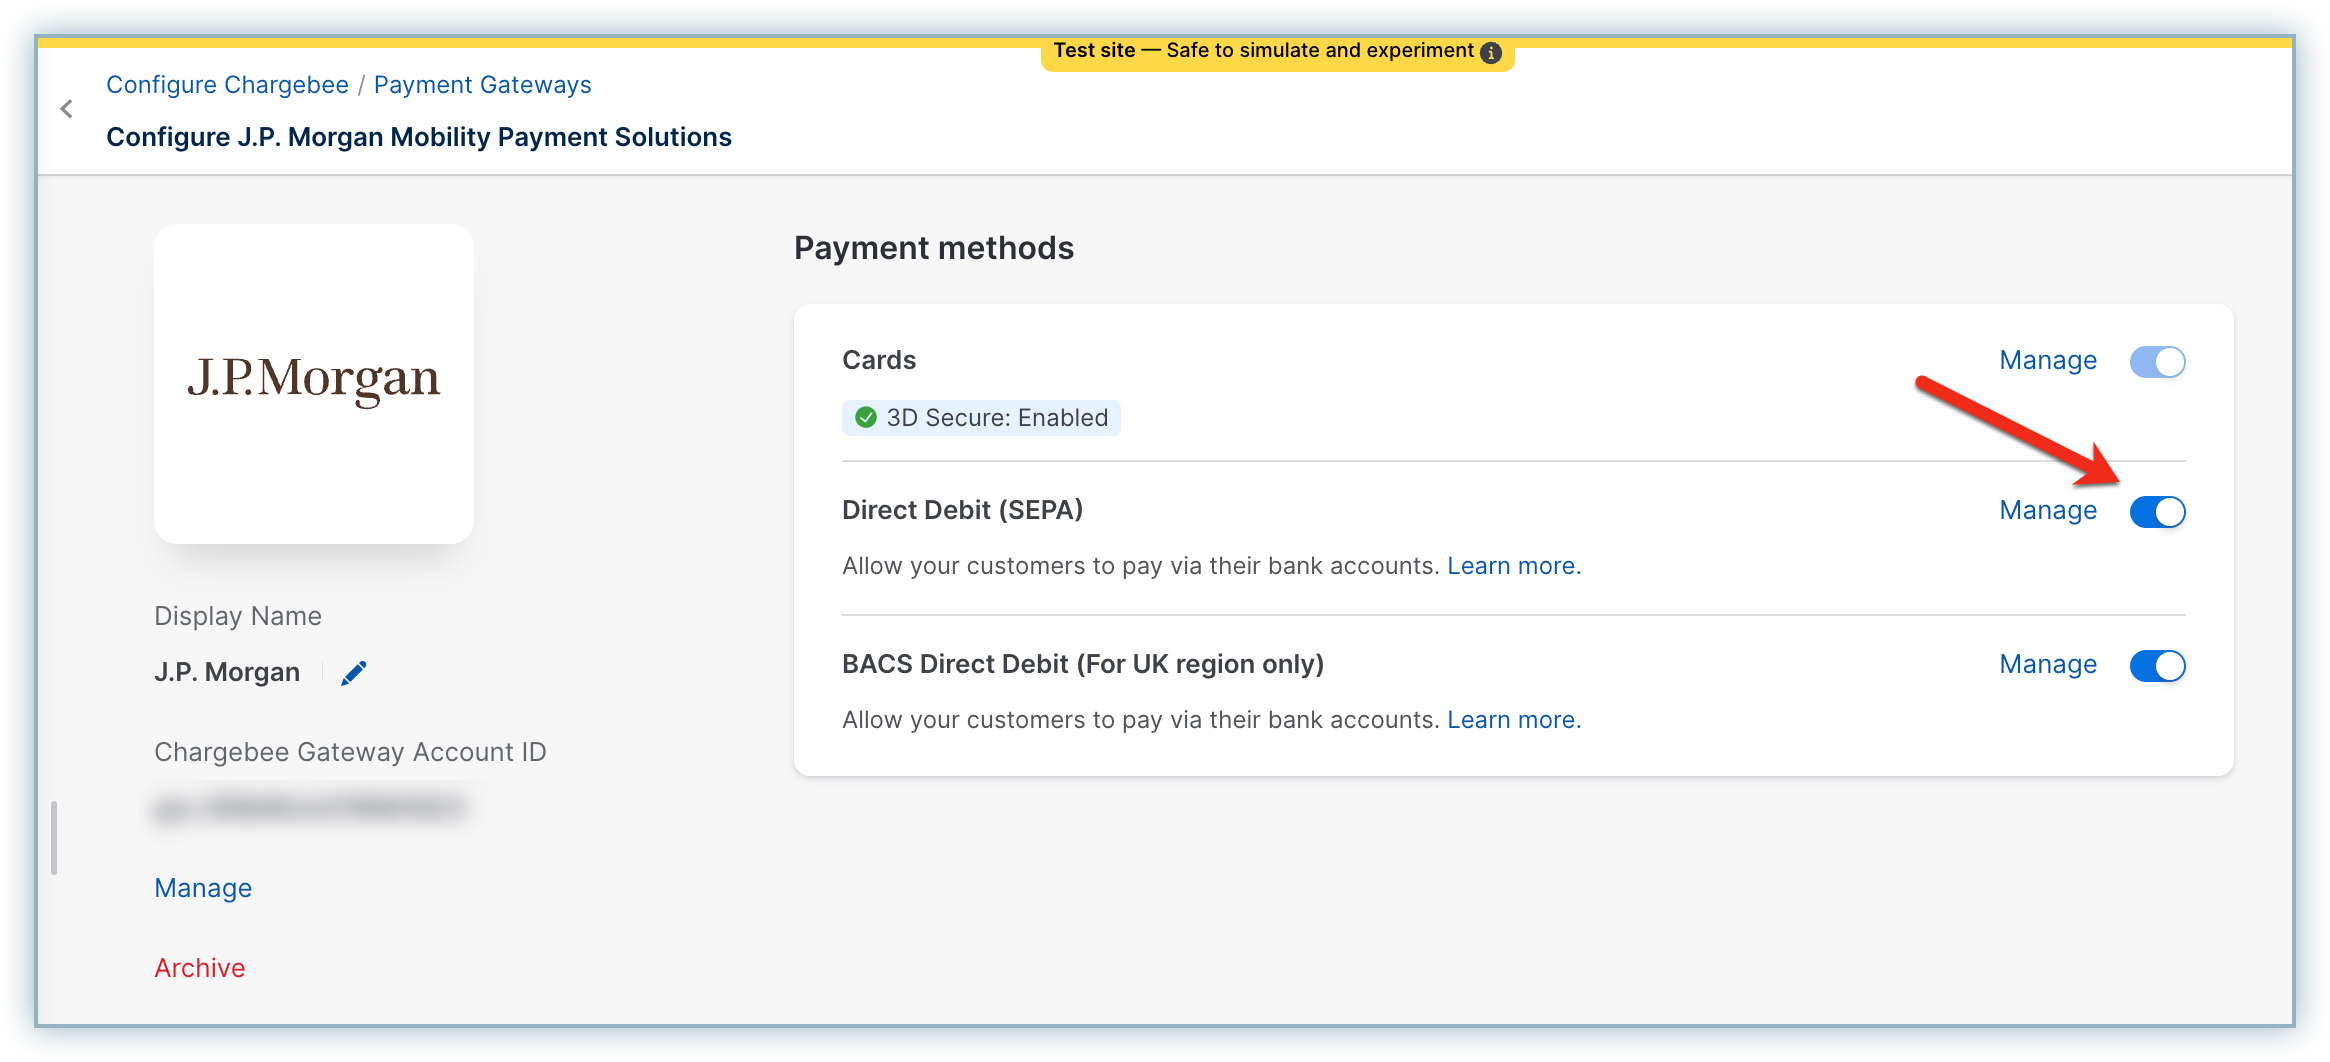This screenshot has height=1062, width=2330.
Task: Click the pencil icon to edit display name
Action: pos(354,673)
